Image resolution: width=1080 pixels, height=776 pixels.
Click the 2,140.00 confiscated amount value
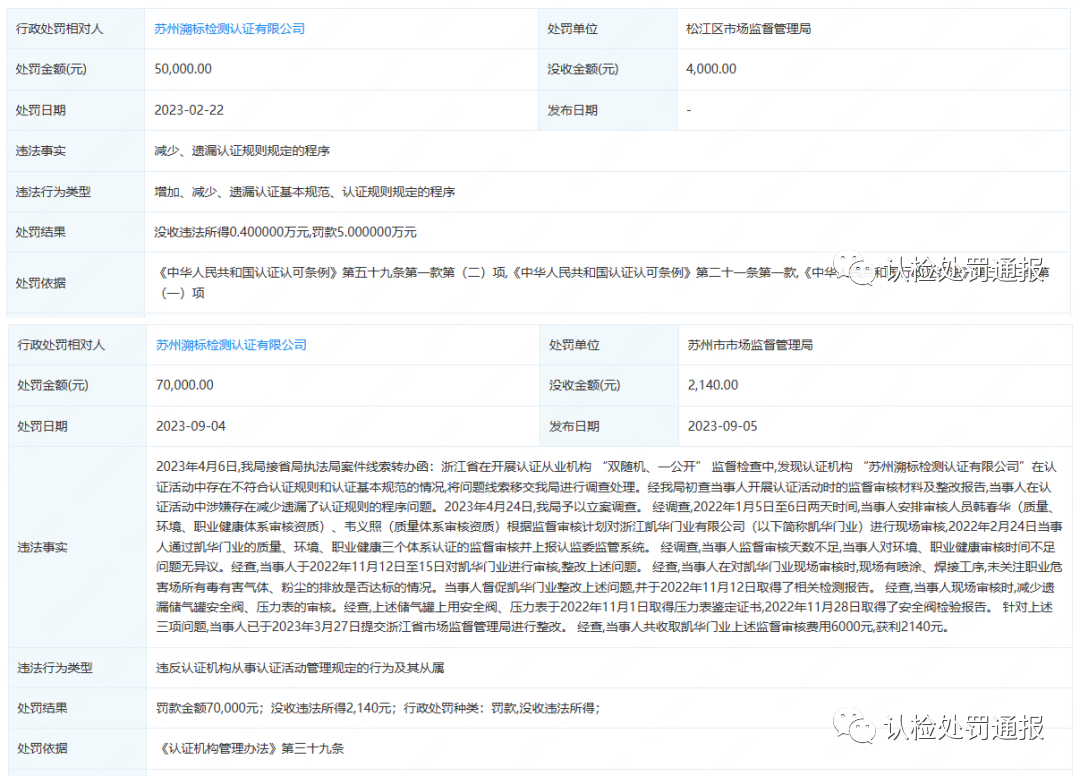[x=713, y=385]
